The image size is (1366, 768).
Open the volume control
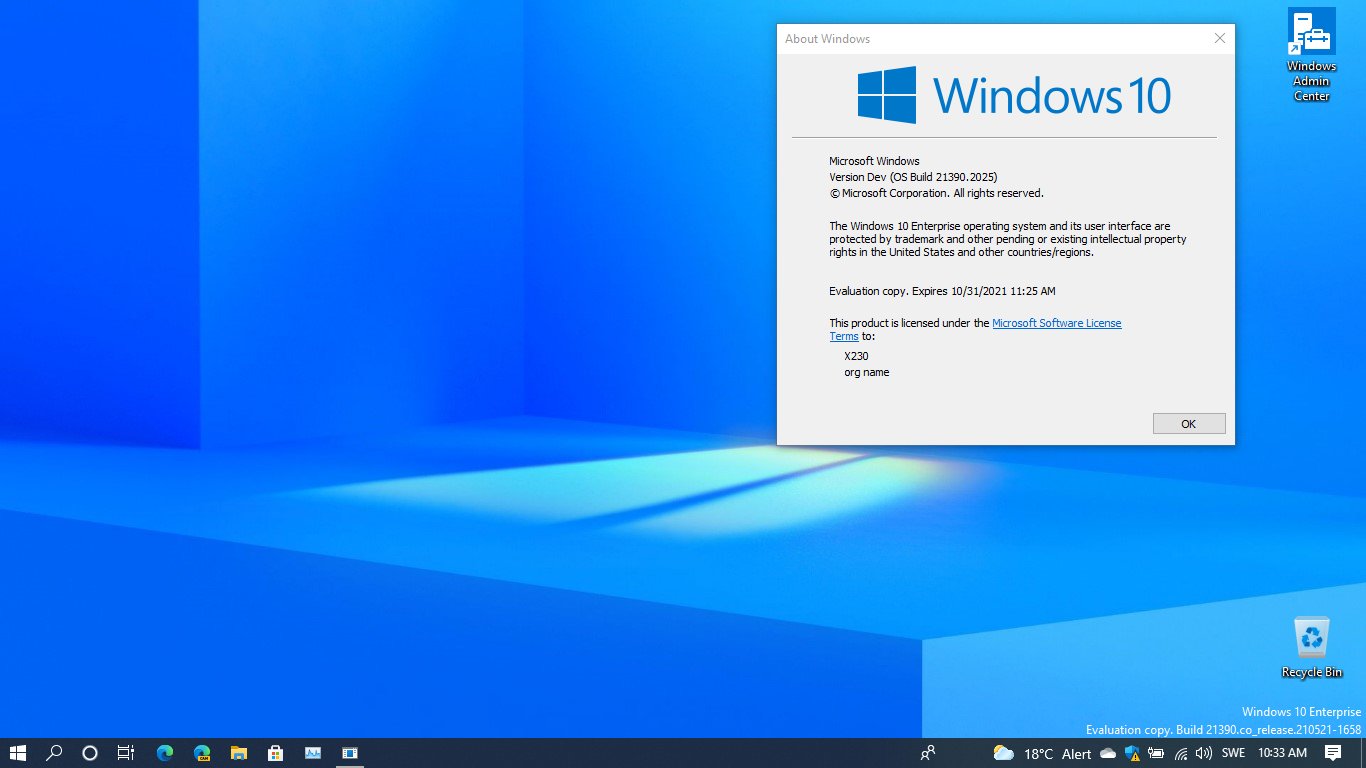1203,753
